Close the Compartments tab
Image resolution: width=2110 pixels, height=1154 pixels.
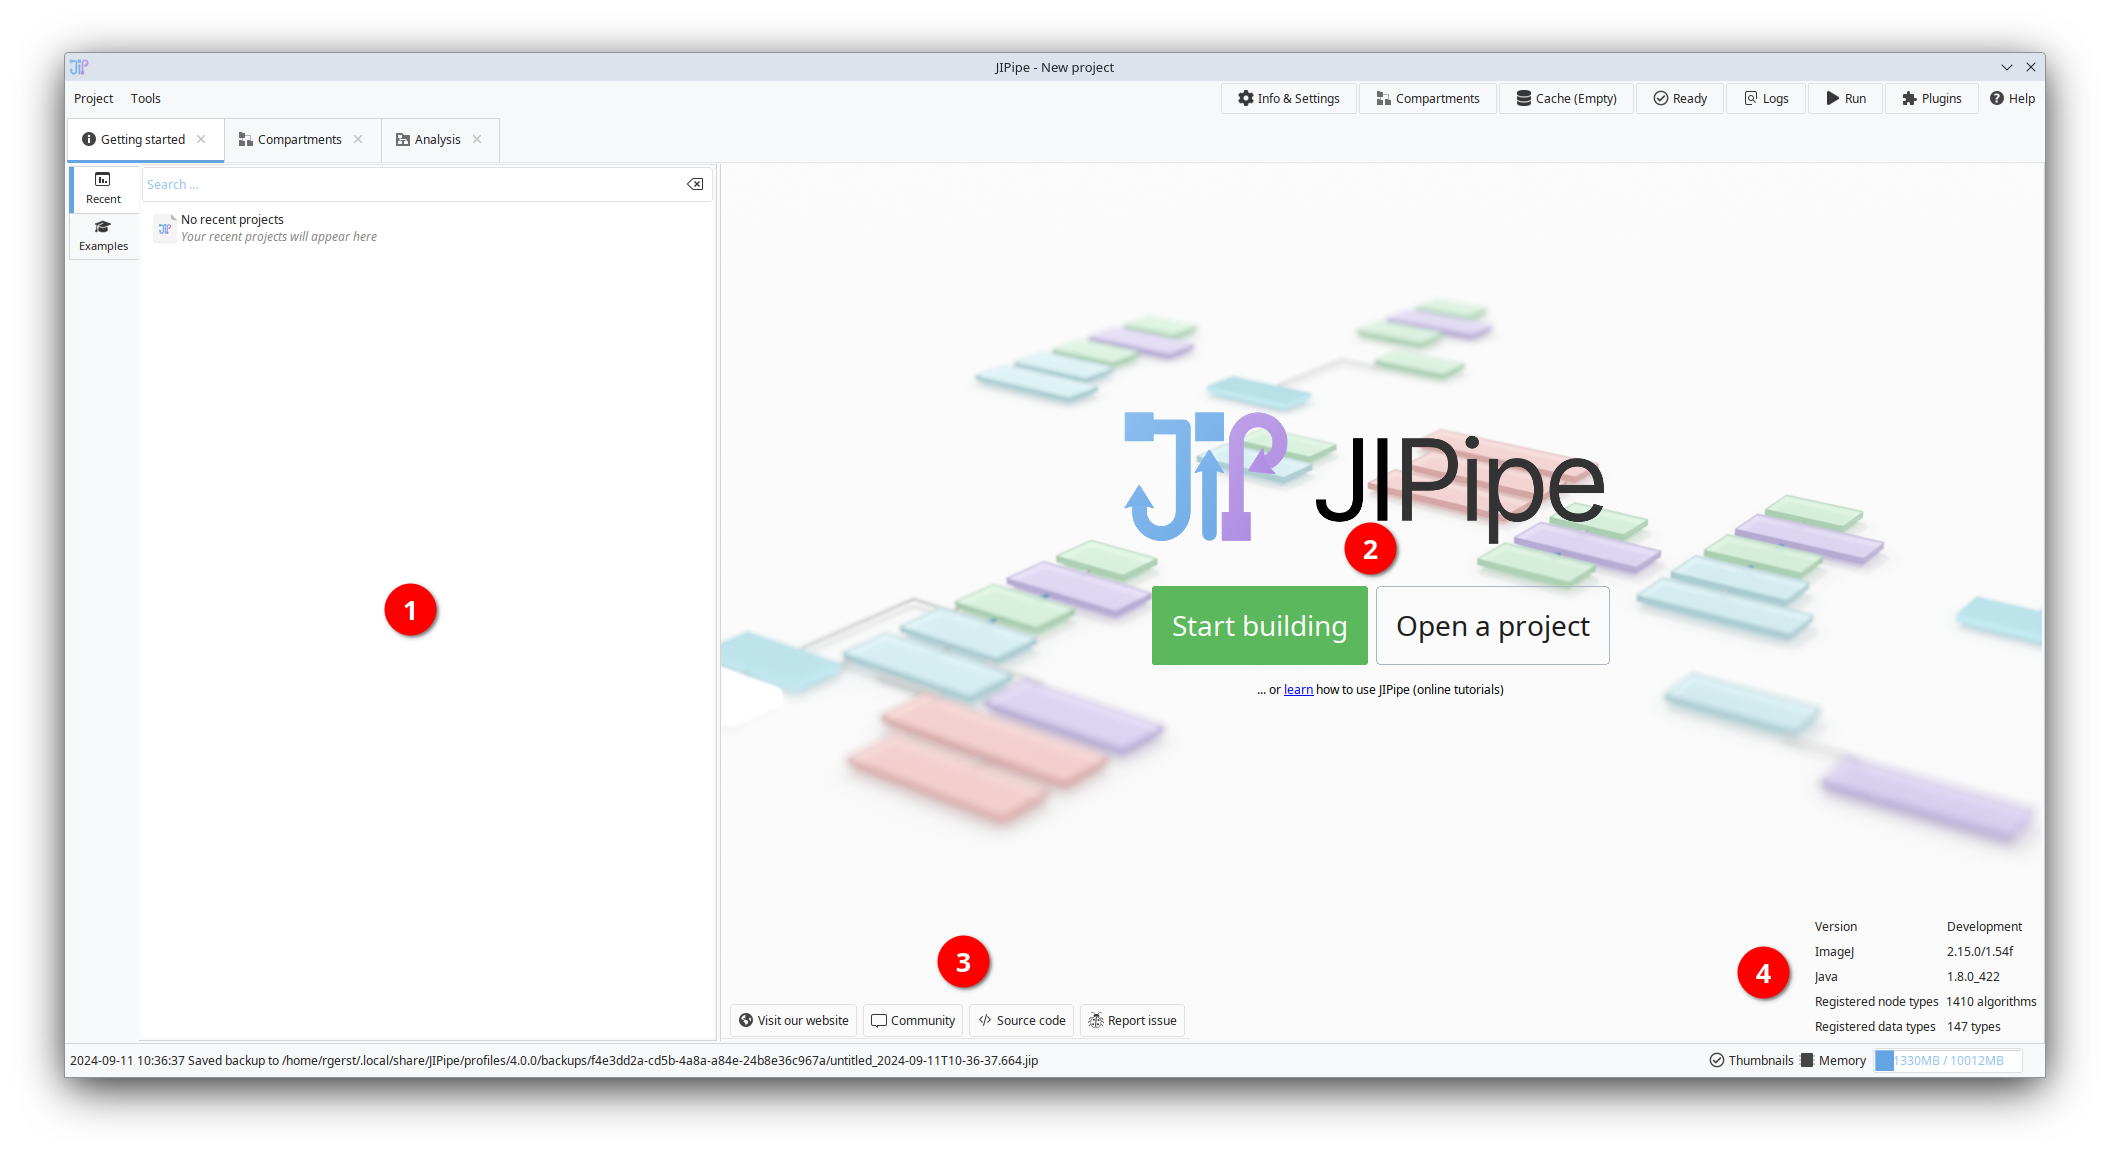358,139
